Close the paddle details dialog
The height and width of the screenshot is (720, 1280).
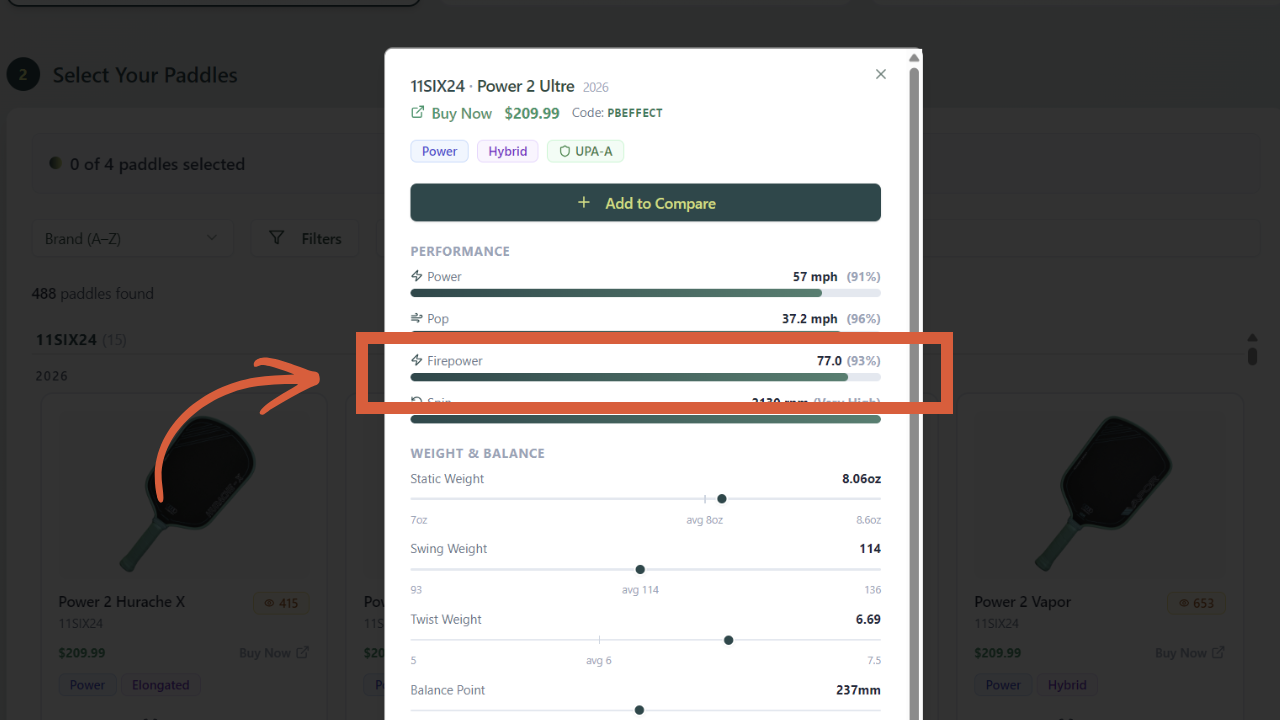(881, 74)
